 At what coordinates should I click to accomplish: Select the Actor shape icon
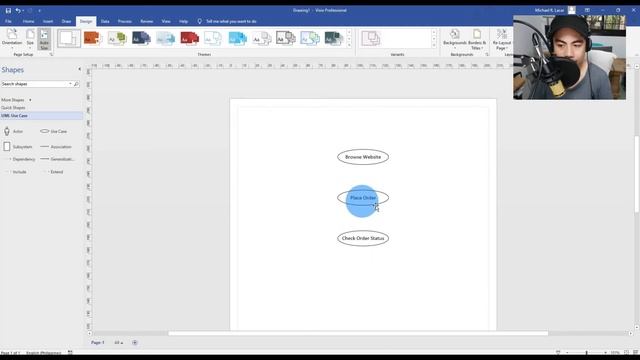(7, 131)
